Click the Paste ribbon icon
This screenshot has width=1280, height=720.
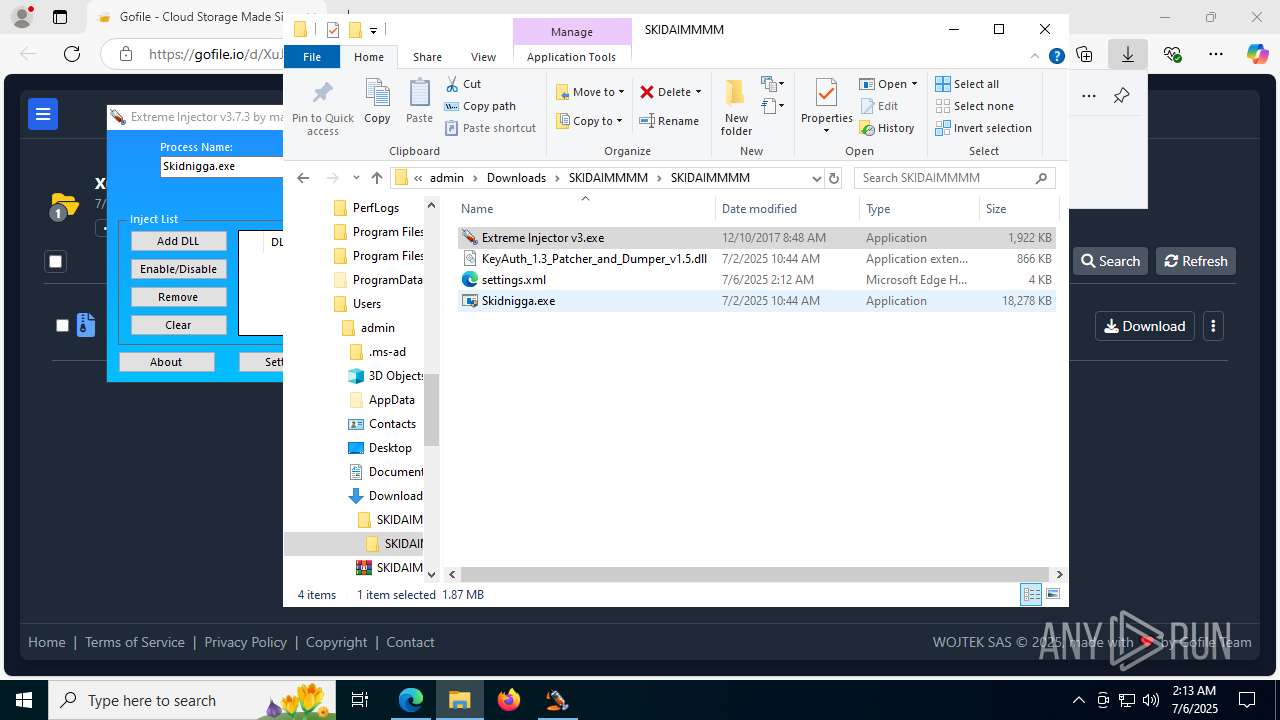[419, 102]
